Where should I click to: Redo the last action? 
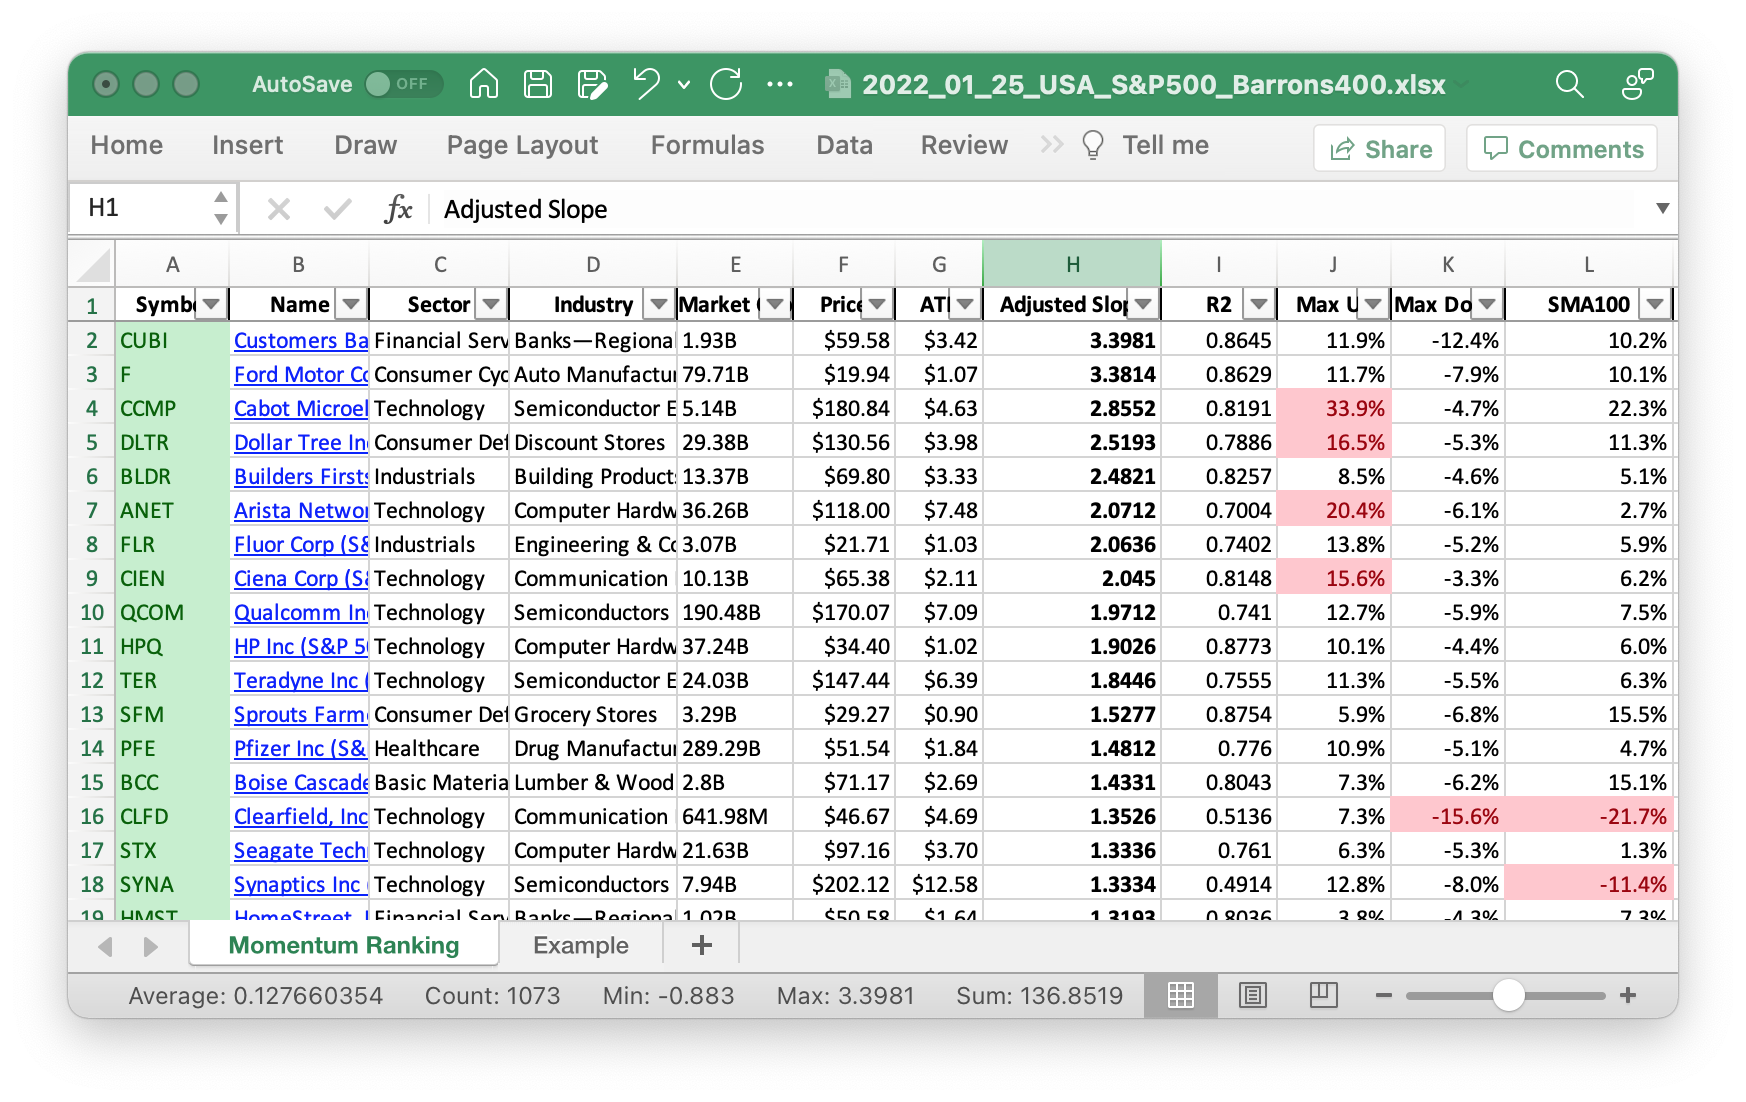click(726, 84)
